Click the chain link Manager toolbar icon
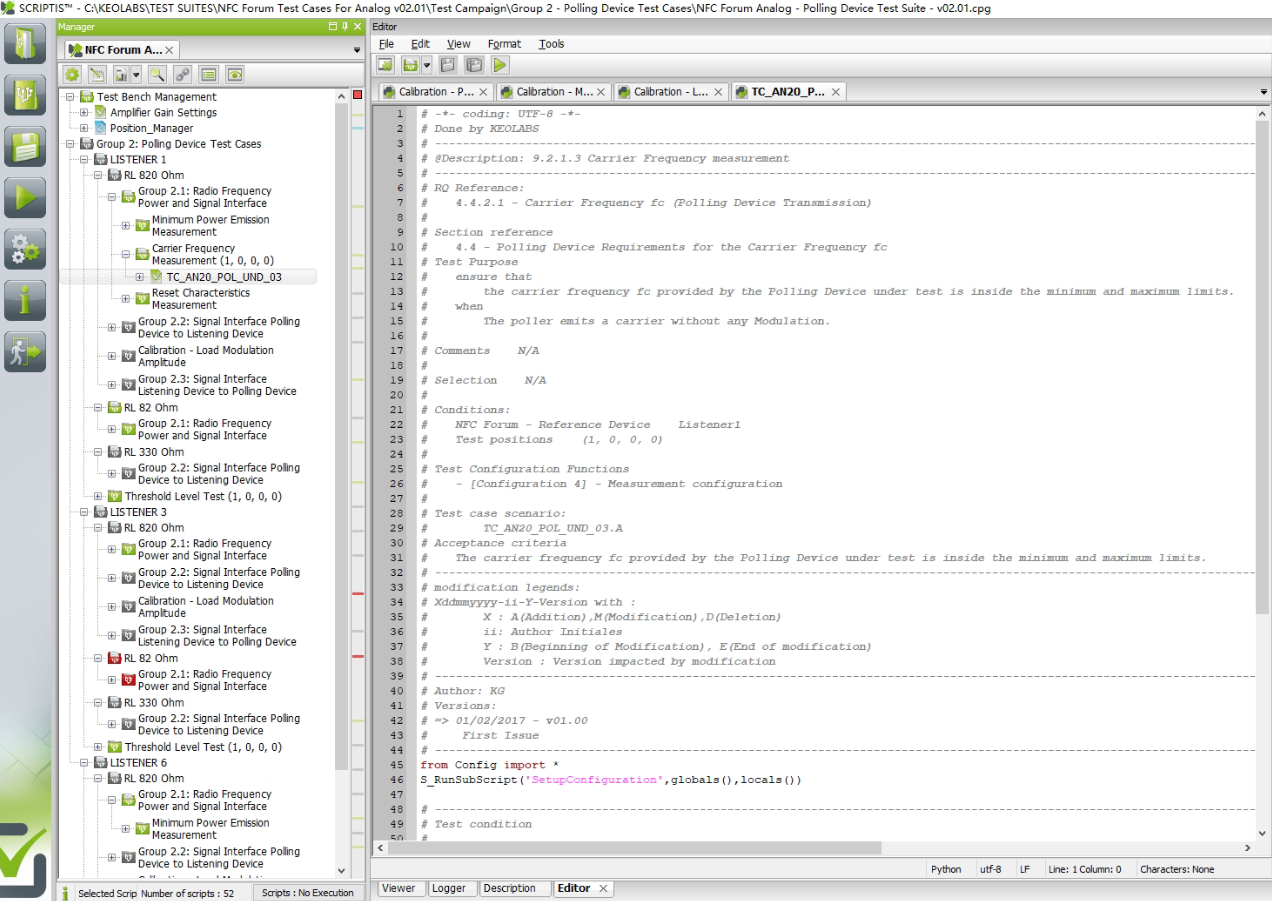The width and height of the screenshot is (1272, 901). (x=182, y=74)
